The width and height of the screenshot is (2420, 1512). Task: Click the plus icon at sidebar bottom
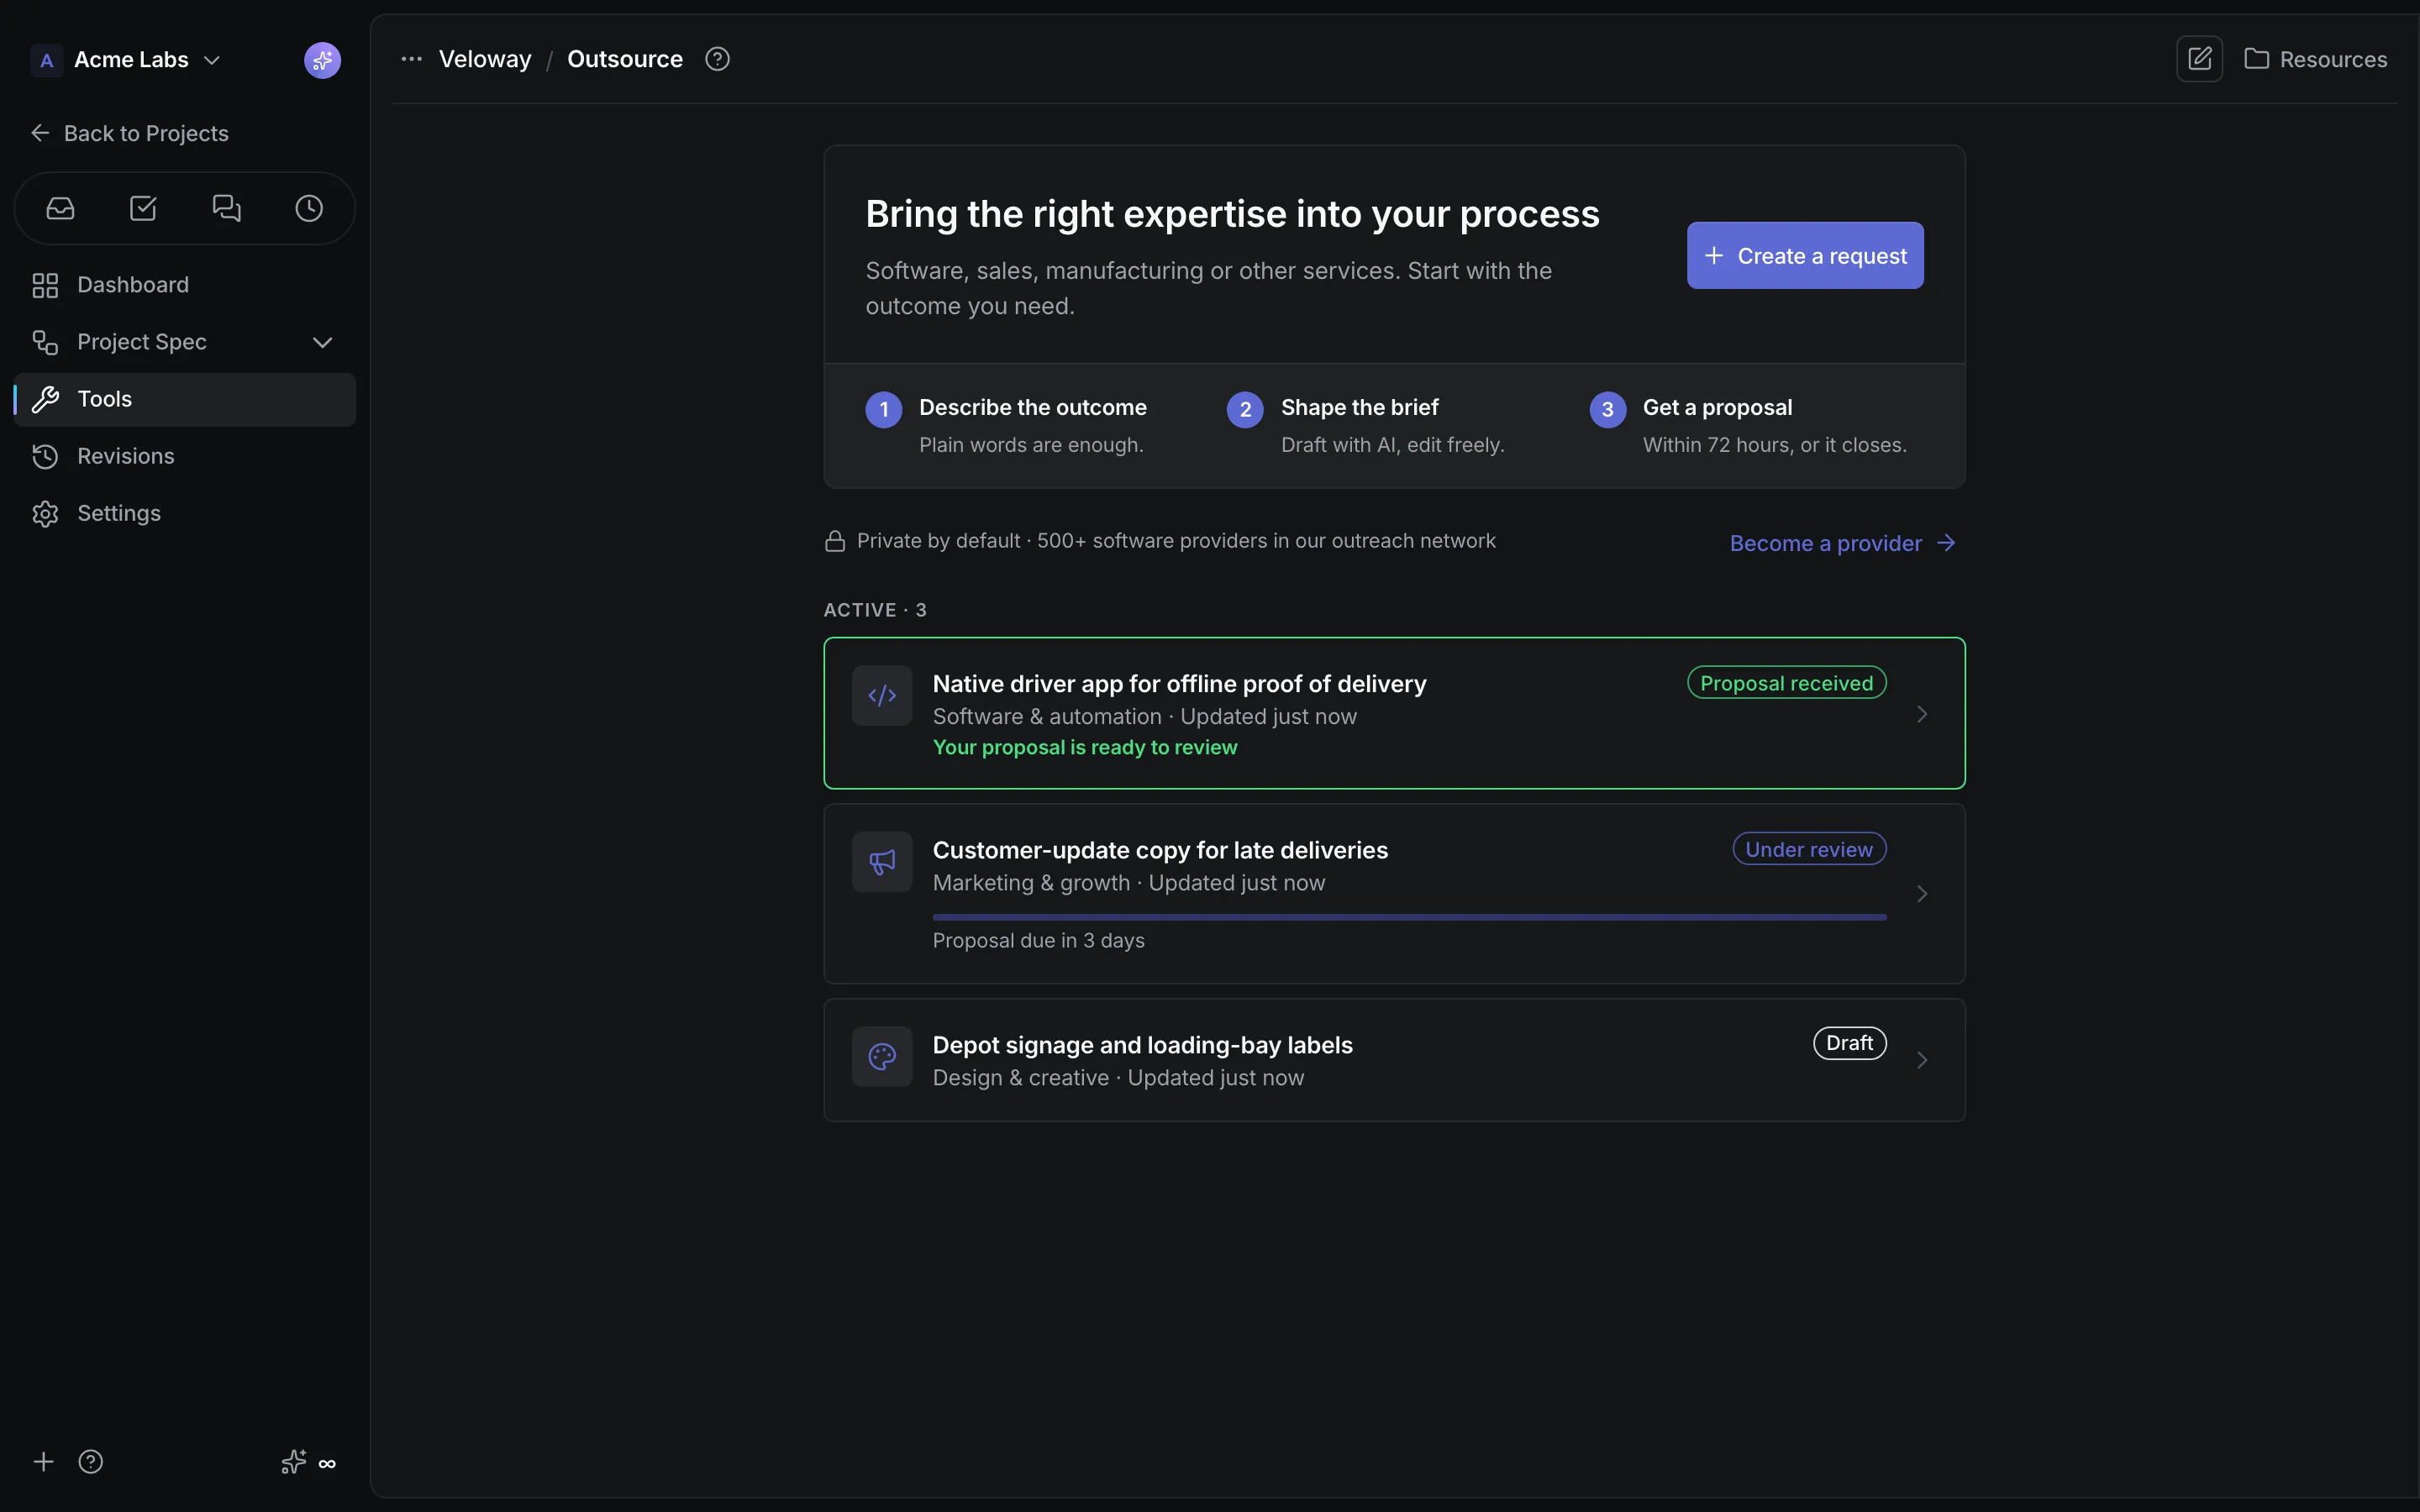coord(43,1462)
